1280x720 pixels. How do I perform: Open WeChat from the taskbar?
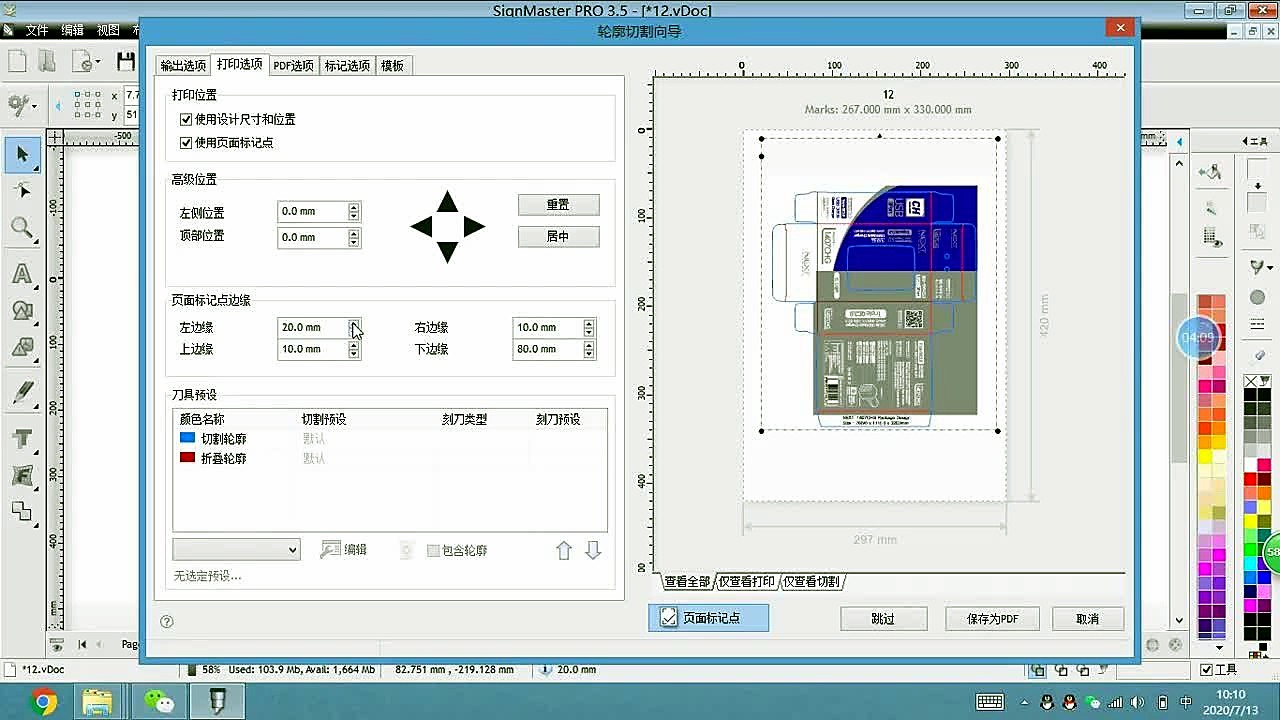click(159, 701)
